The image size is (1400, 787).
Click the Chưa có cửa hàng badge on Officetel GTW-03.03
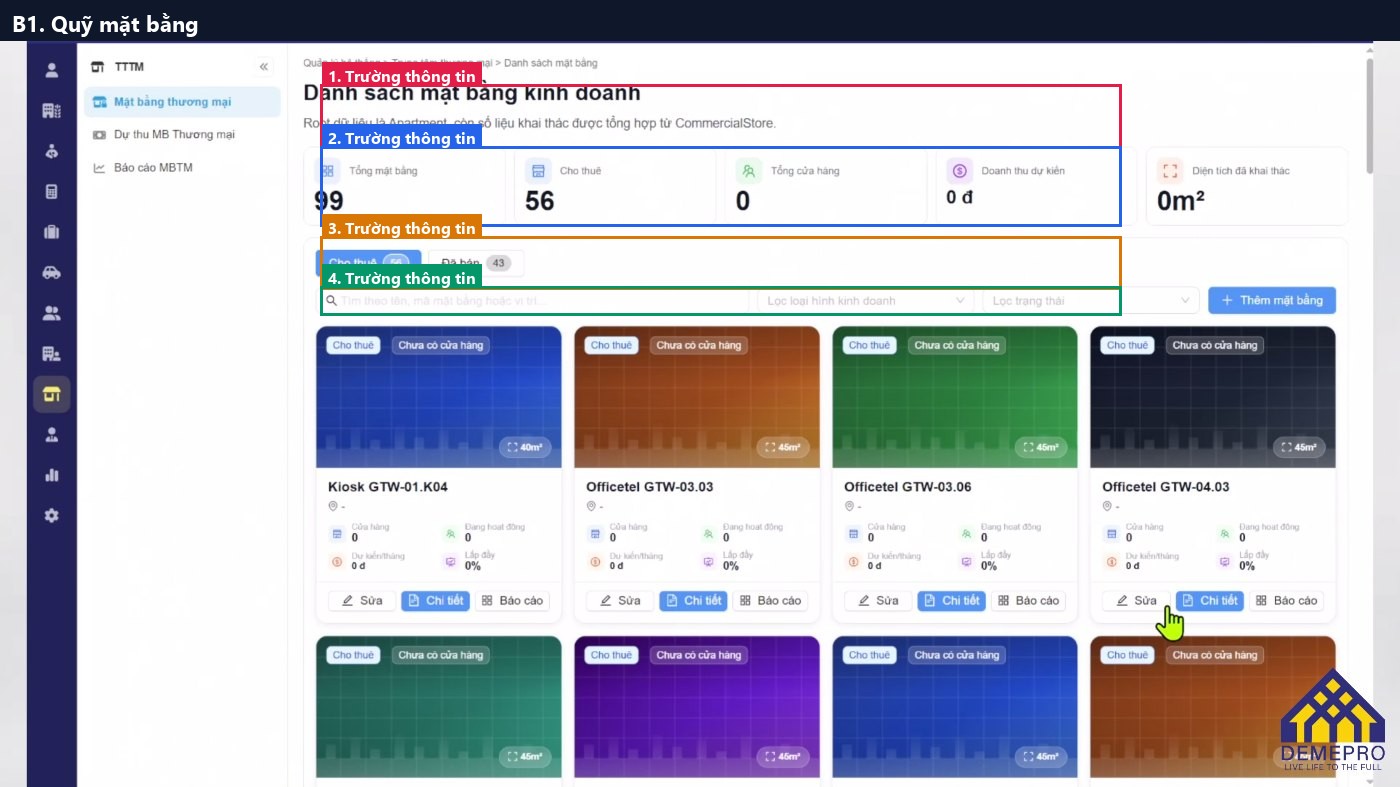pos(699,345)
